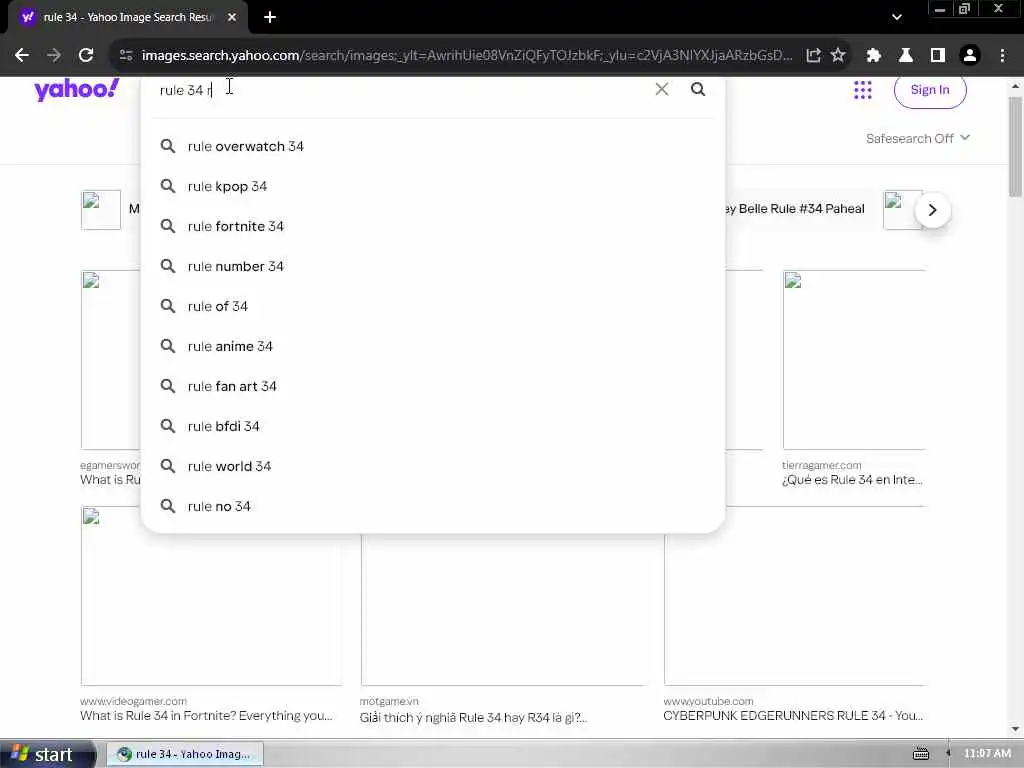Choose the rule no 34 suggestion
Image resolution: width=1024 pixels, height=768 pixels.
click(432, 506)
